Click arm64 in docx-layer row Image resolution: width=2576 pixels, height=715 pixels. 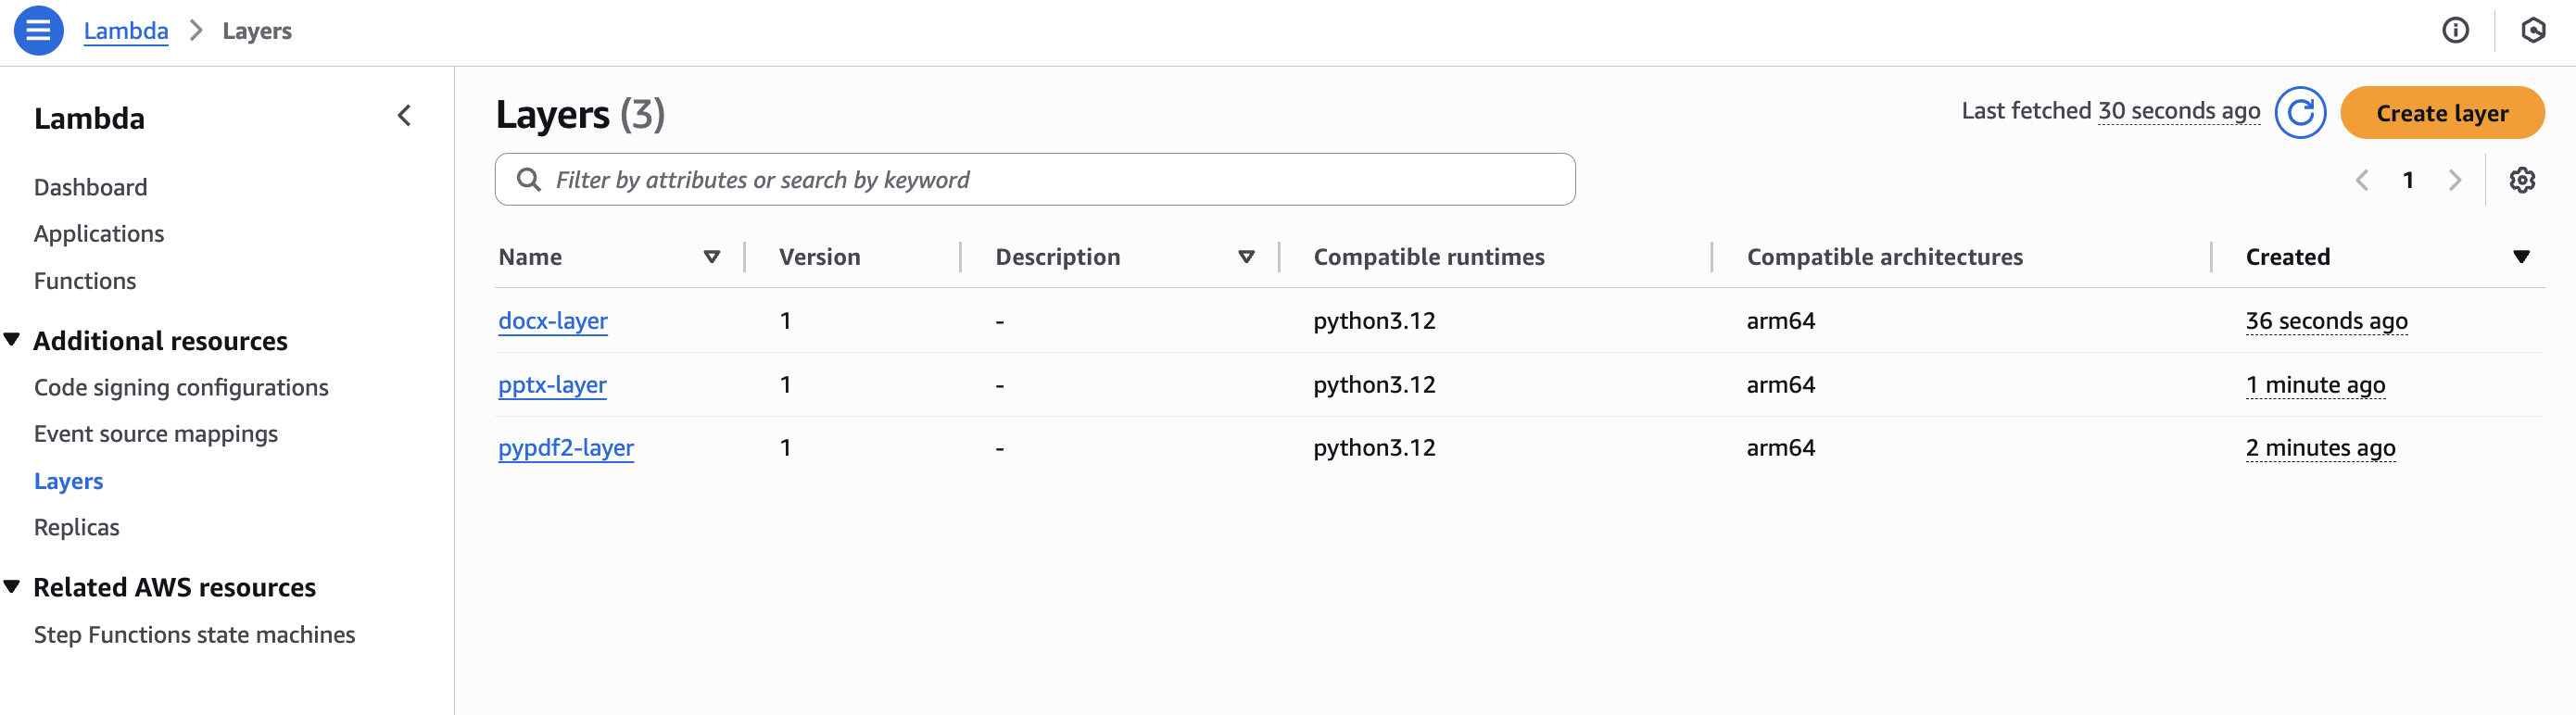1780,321
